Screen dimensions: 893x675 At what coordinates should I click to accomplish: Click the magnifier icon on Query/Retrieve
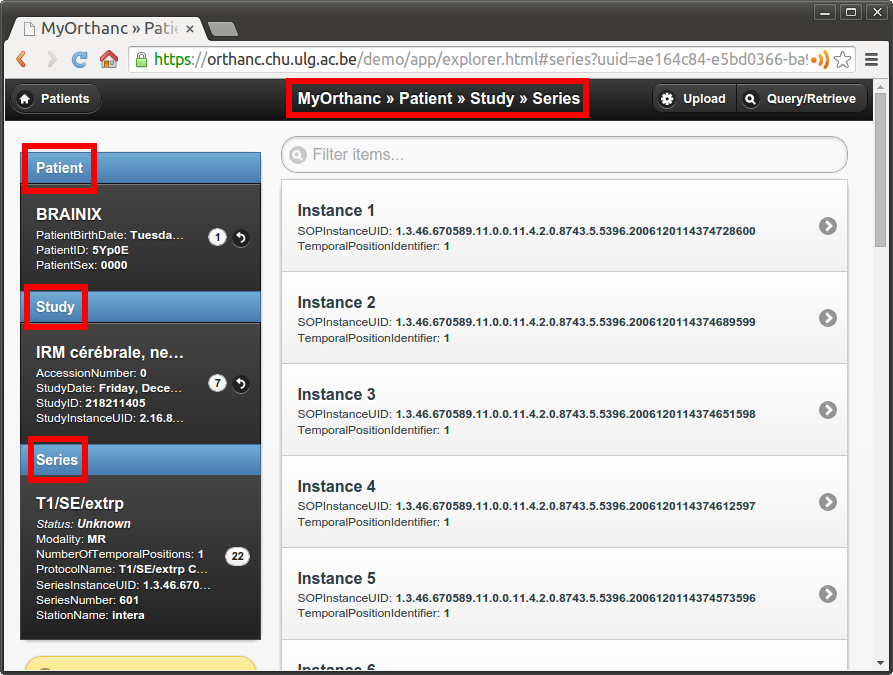[751, 99]
